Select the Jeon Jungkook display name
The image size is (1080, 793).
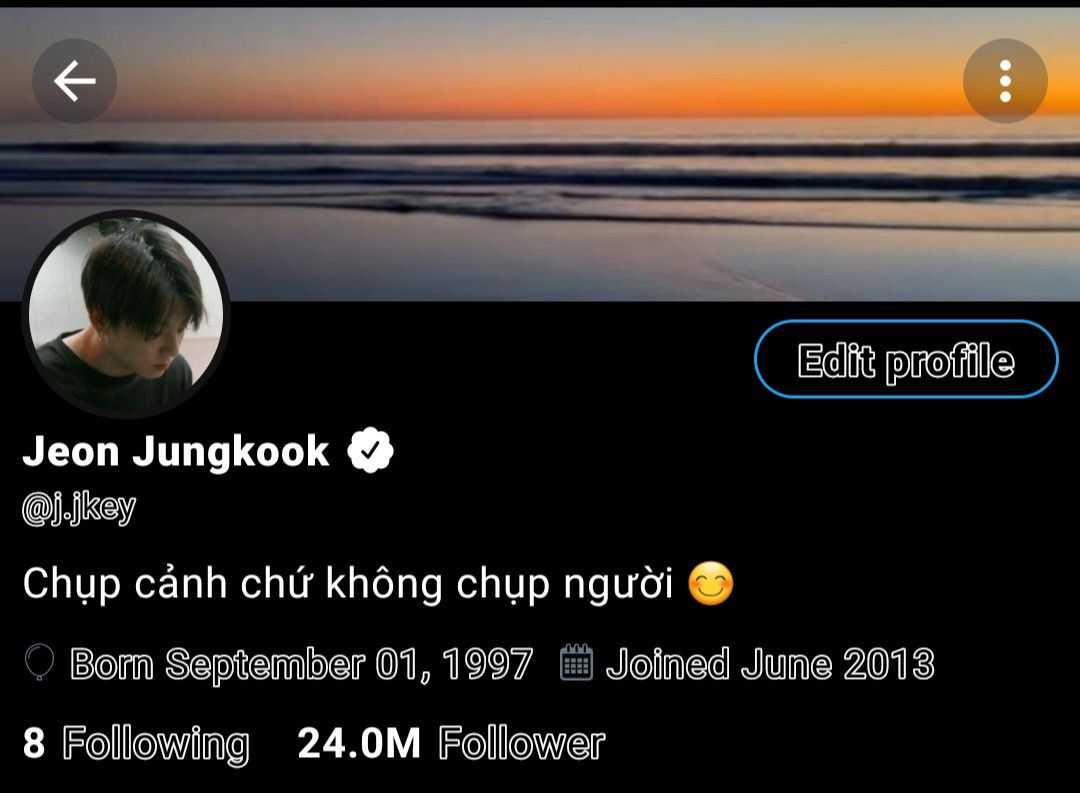[176, 452]
